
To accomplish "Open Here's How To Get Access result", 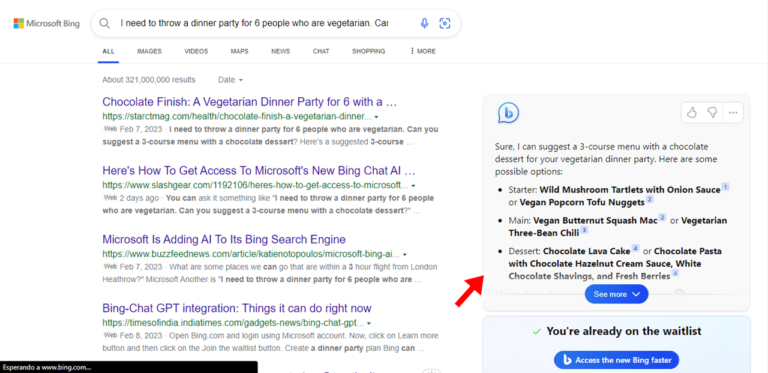I will coord(259,171).
